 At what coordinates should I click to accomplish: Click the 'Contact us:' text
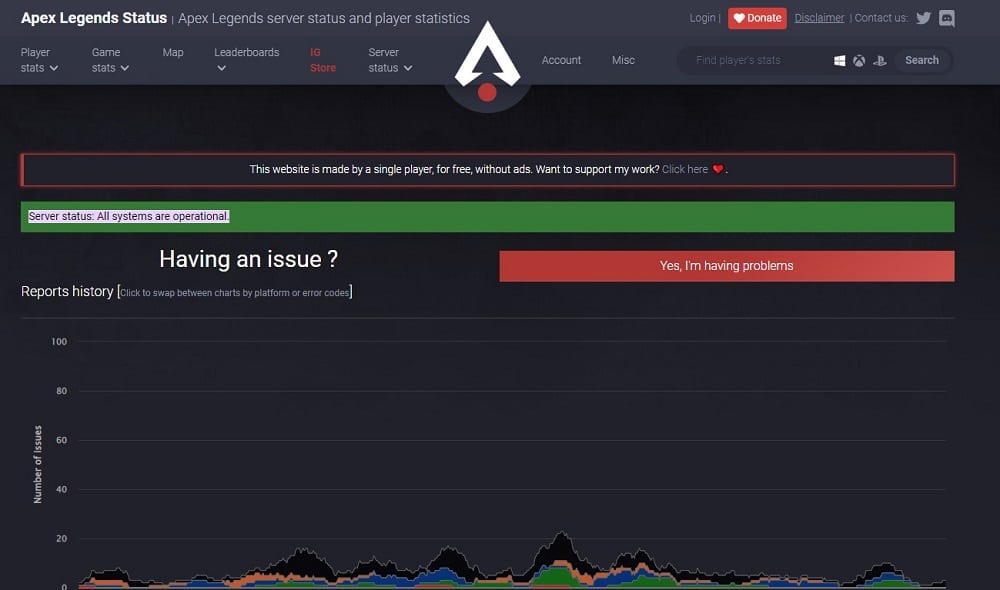(x=881, y=18)
